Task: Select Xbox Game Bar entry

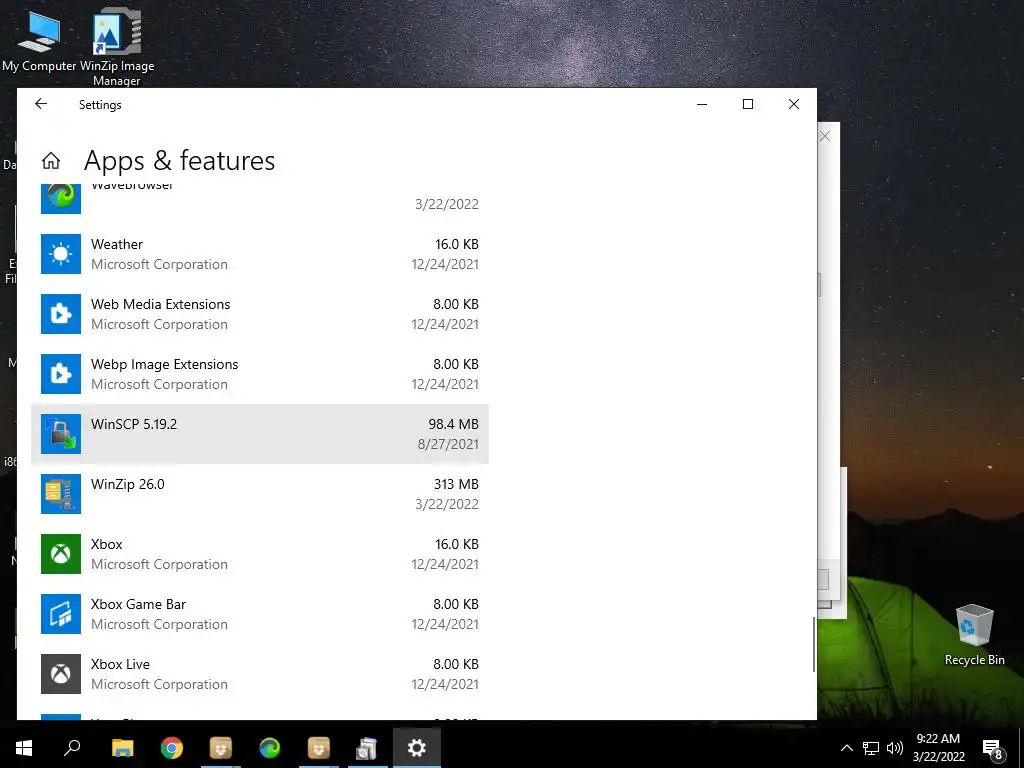Action: 260,615
